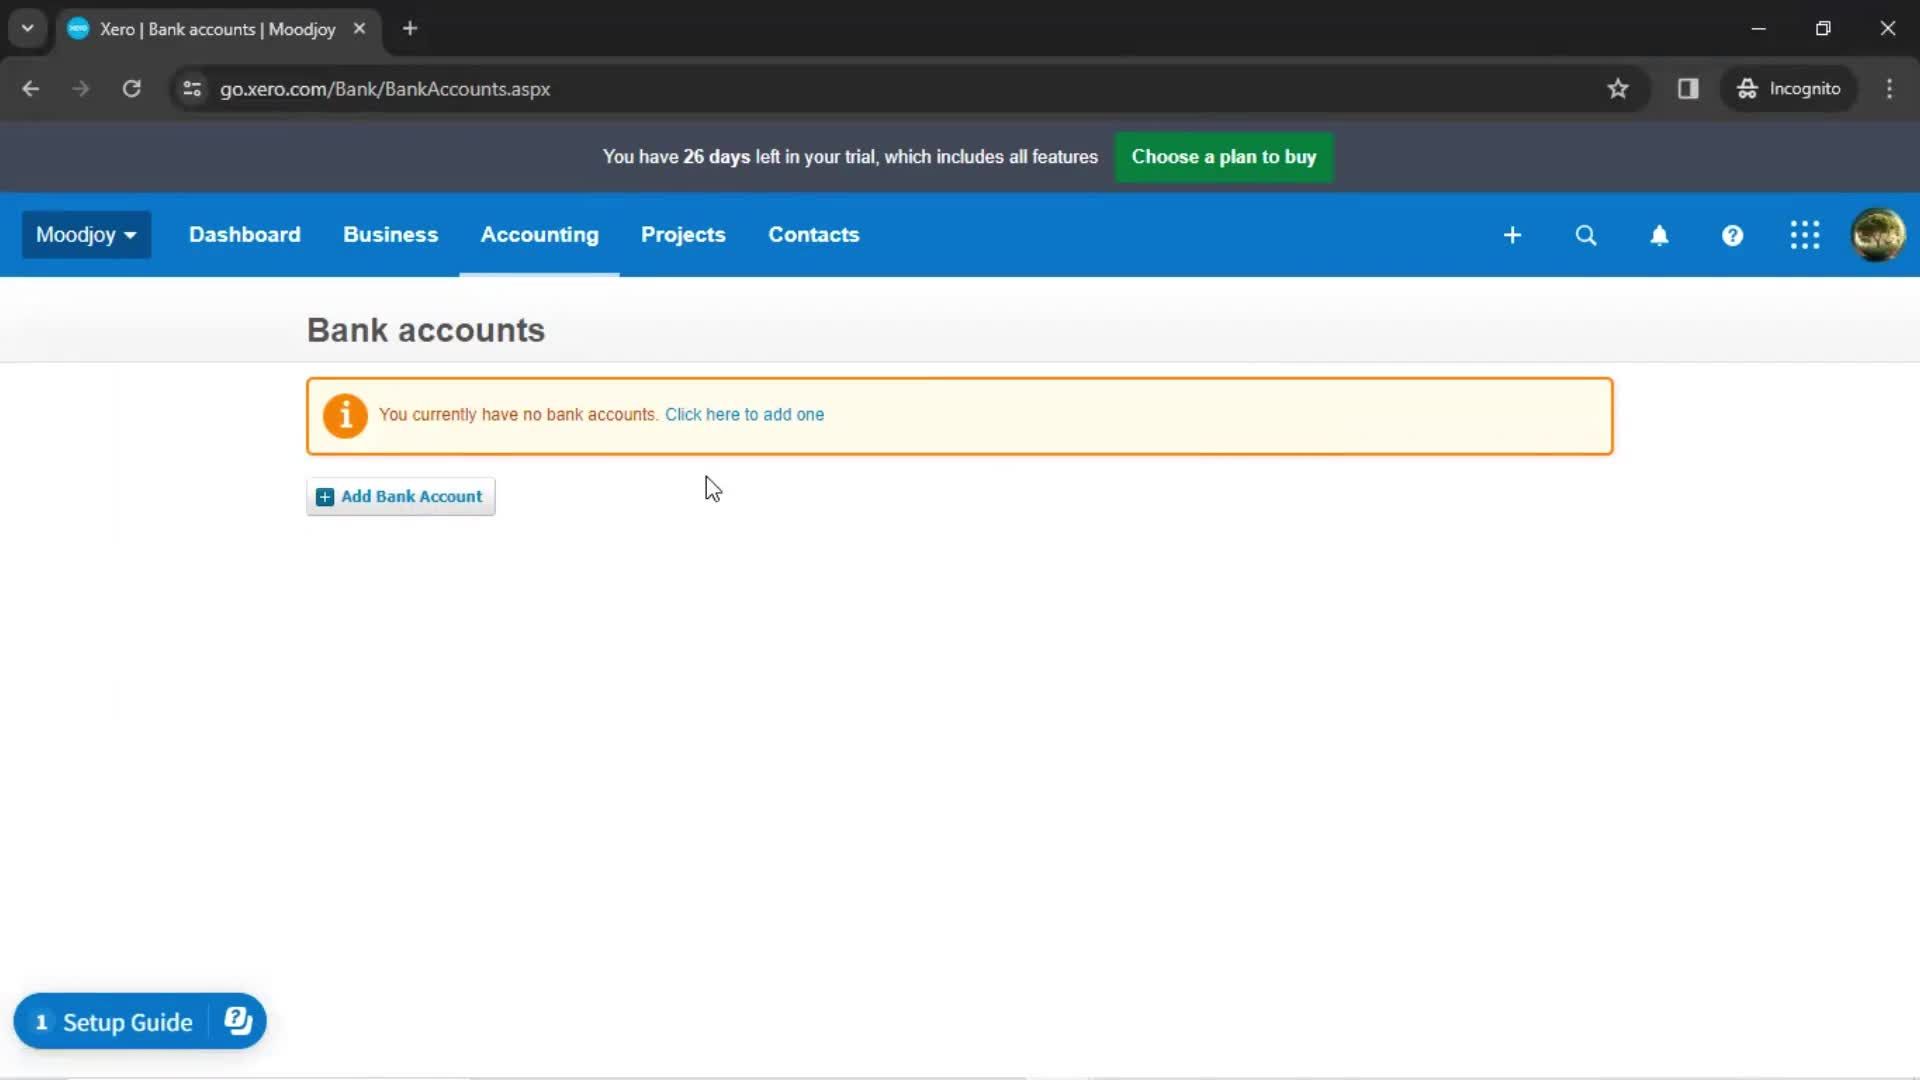
Task: Click the Bank accounts heading text
Action: tap(426, 330)
